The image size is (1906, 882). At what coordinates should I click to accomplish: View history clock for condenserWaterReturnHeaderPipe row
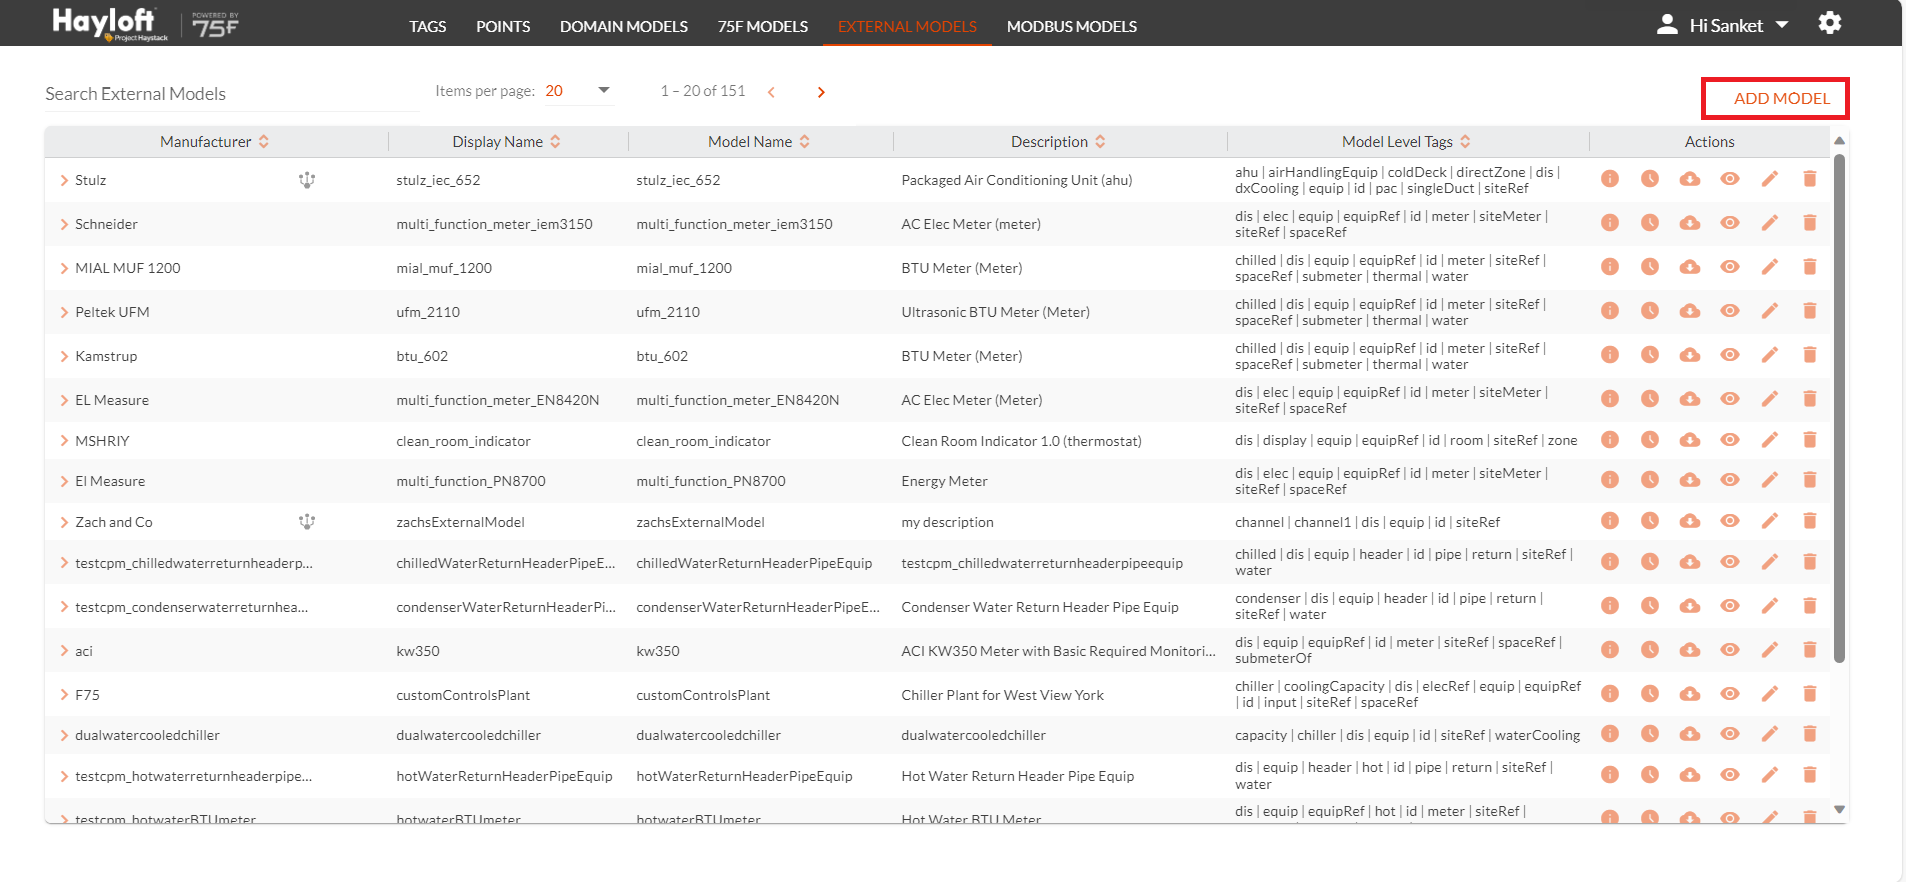click(x=1650, y=606)
